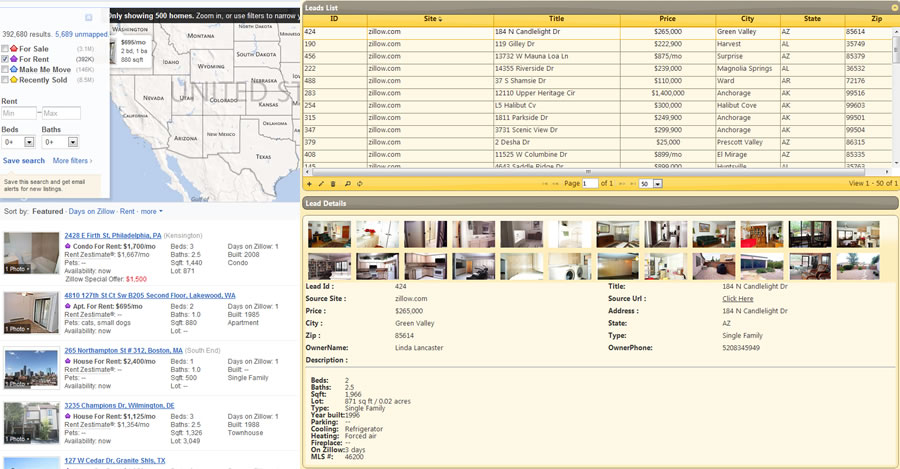This screenshot has width=900, height=469.
Task: Open the 5,689 unmapped link
Action: pos(81,34)
